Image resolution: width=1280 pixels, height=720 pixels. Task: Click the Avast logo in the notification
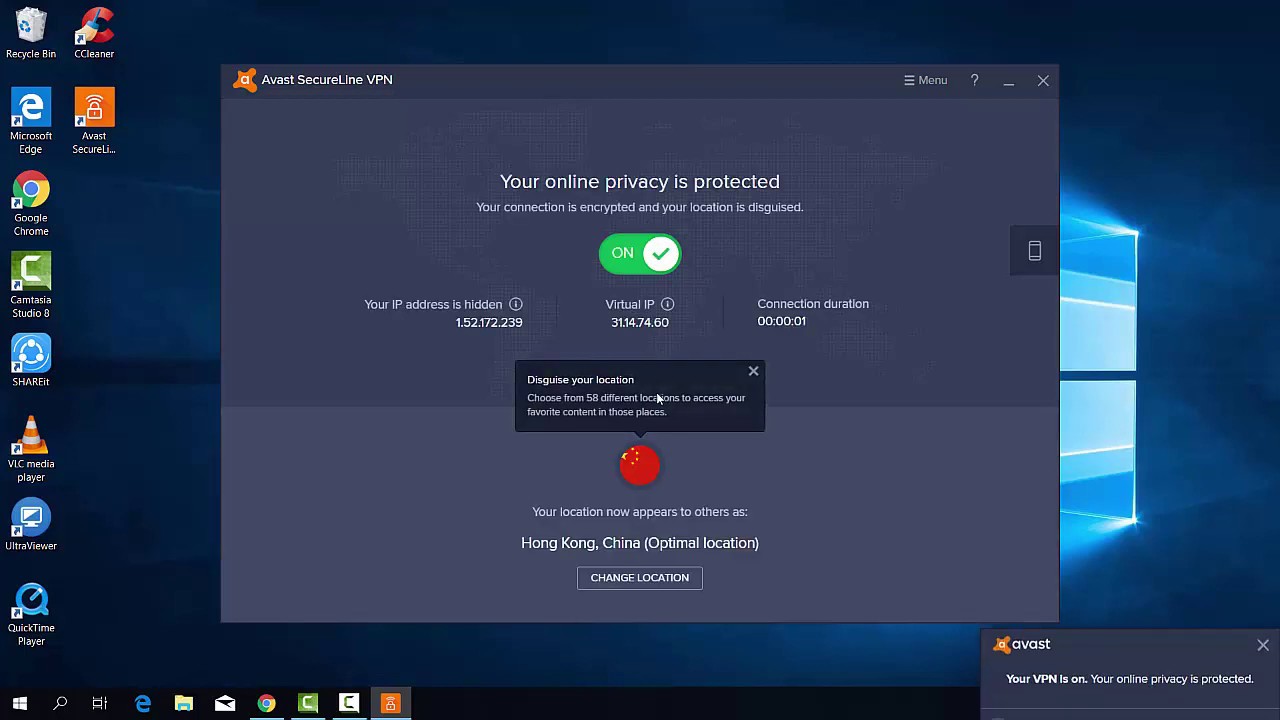coord(1022,645)
